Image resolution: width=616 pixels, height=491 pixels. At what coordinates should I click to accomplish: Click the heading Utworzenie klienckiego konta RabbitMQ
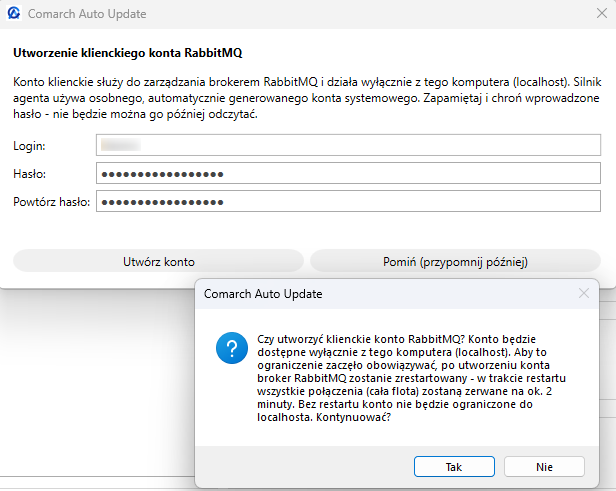click(128, 53)
